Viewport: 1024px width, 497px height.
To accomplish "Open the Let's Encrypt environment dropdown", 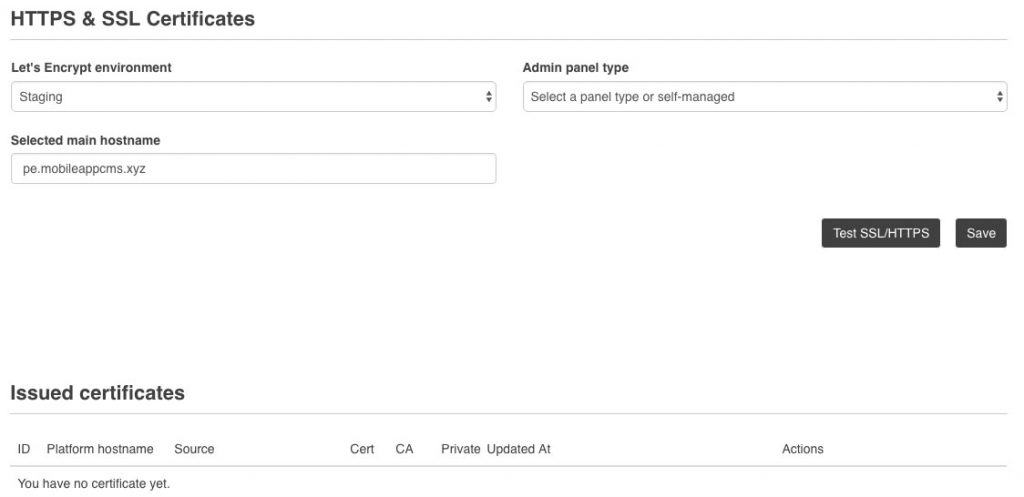I will coord(252,97).
